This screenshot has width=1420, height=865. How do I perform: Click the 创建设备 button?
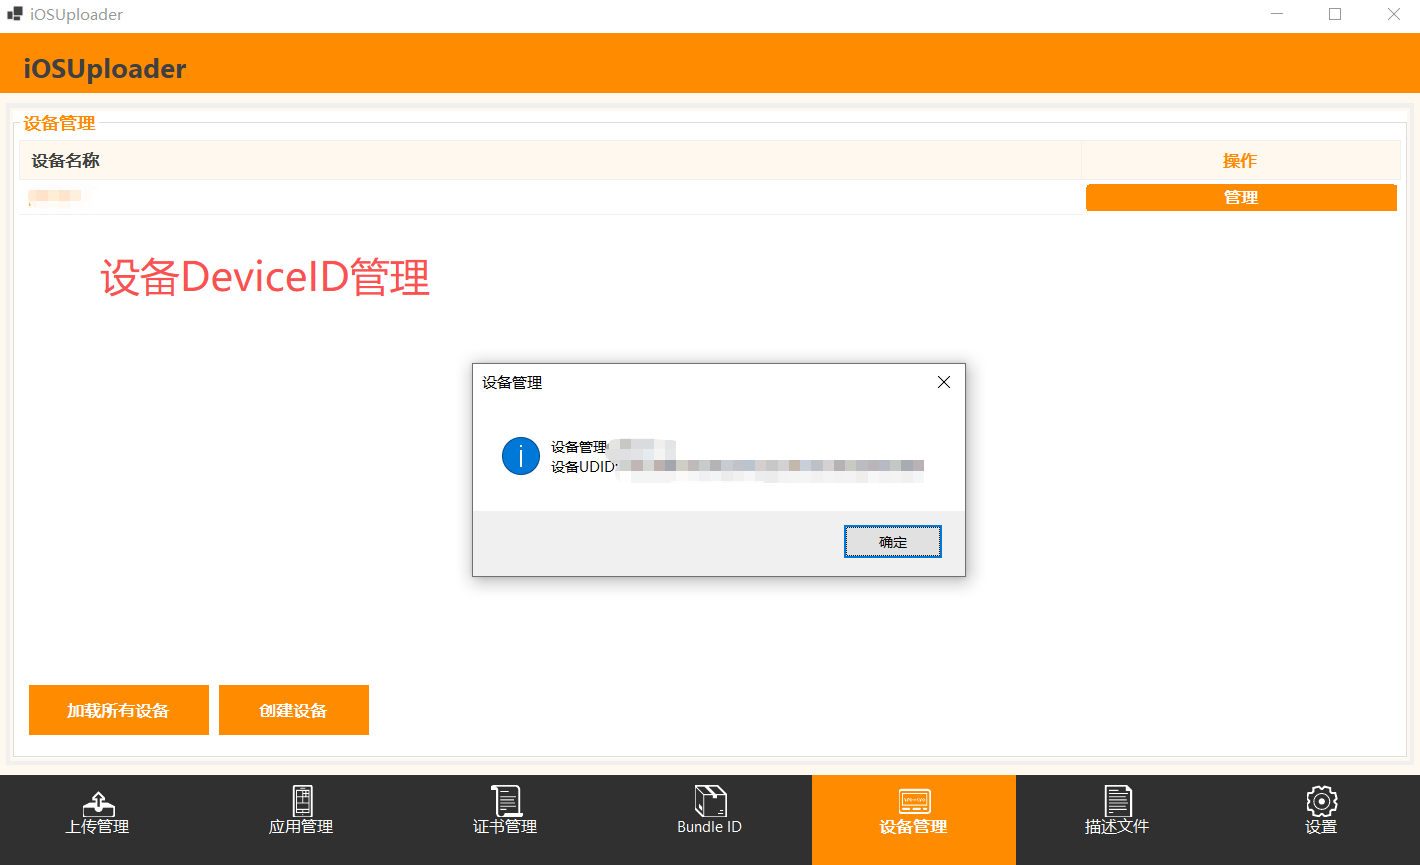click(x=293, y=710)
